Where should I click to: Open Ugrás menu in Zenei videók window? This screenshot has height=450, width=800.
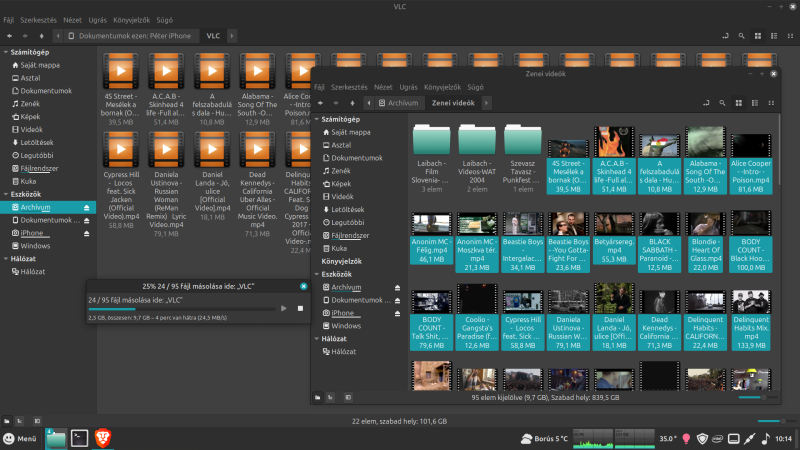(408, 87)
